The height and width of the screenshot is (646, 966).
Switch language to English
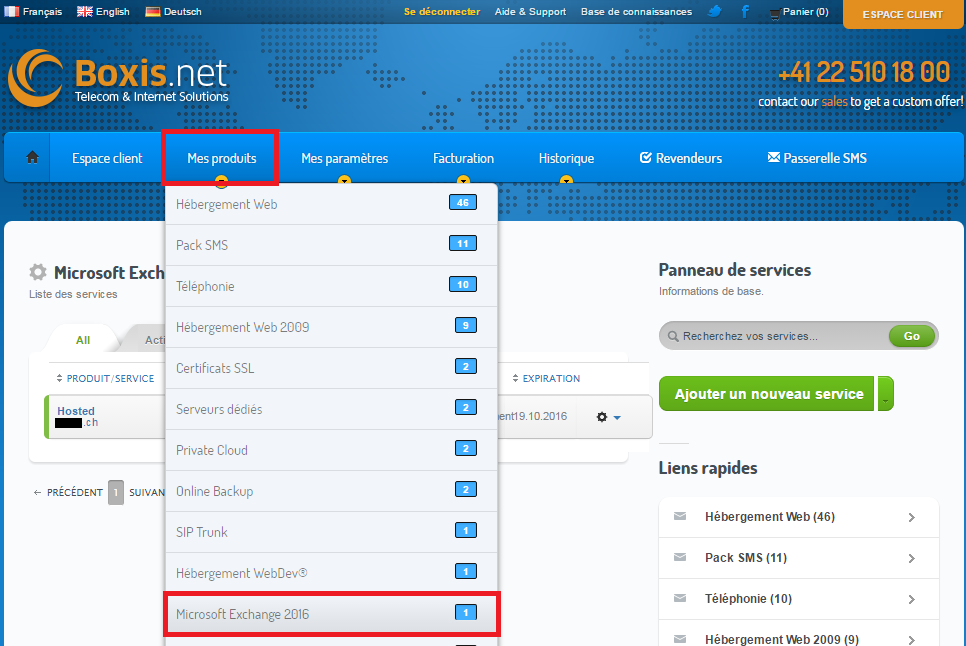[x=104, y=12]
